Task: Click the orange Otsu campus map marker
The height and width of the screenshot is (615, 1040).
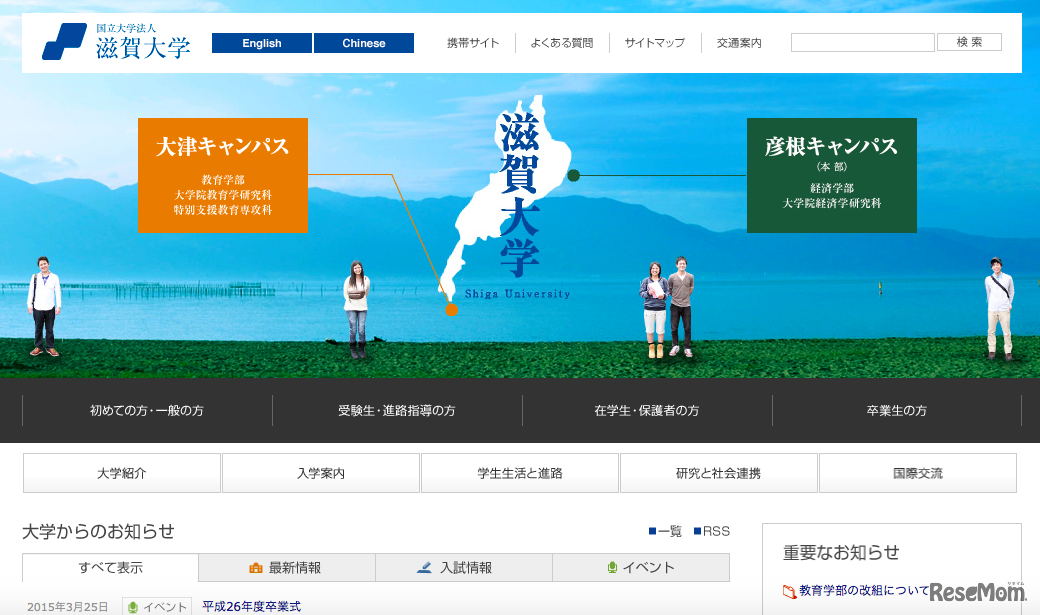Action: click(451, 309)
